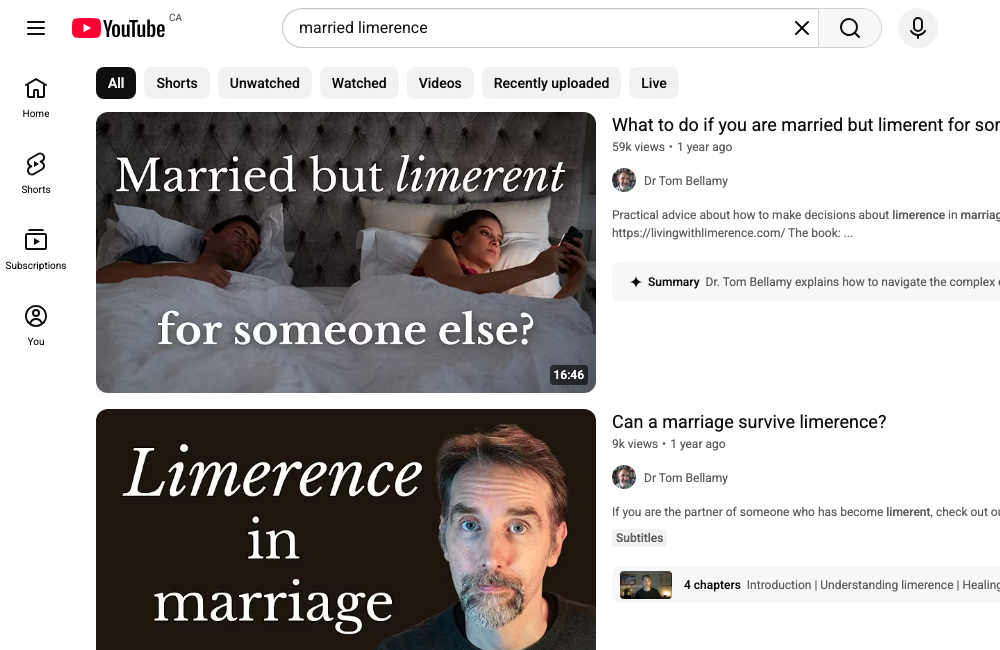Viewport: 1000px width, 650px height.
Task: Click channel avatar on first result
Action: tap(624, 181)
